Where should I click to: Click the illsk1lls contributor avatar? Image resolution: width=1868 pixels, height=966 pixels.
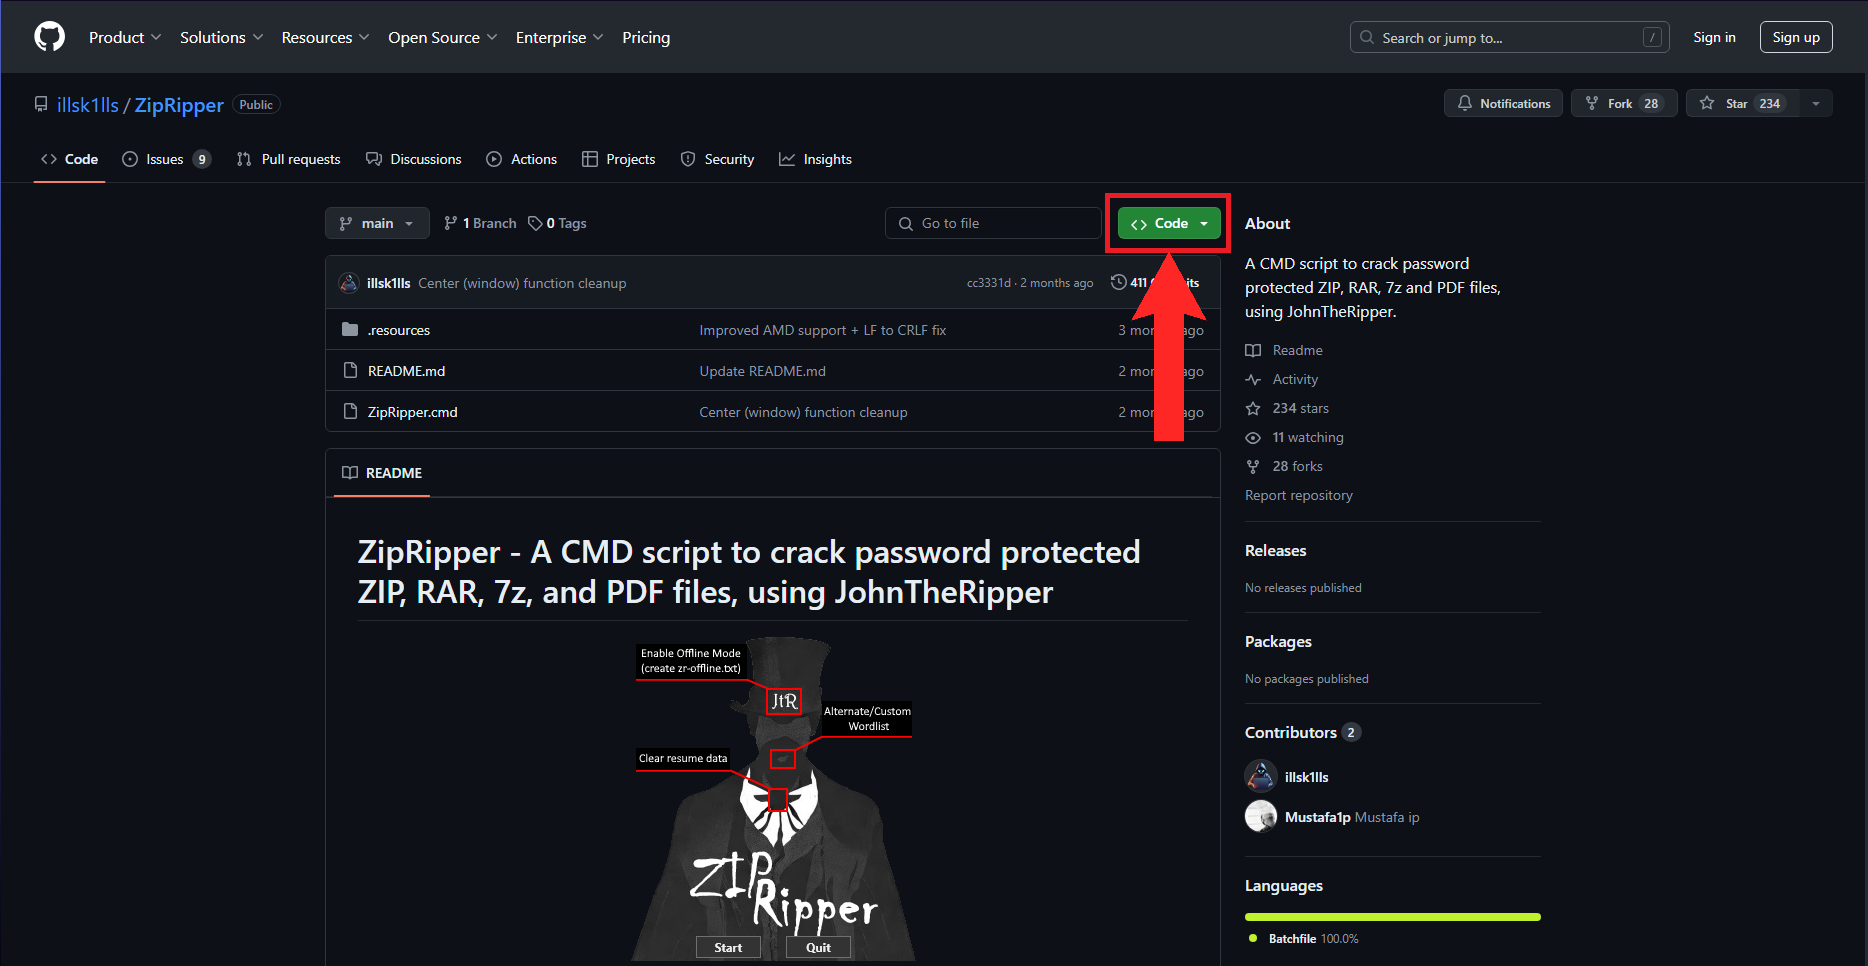[x=1261, y=776]
